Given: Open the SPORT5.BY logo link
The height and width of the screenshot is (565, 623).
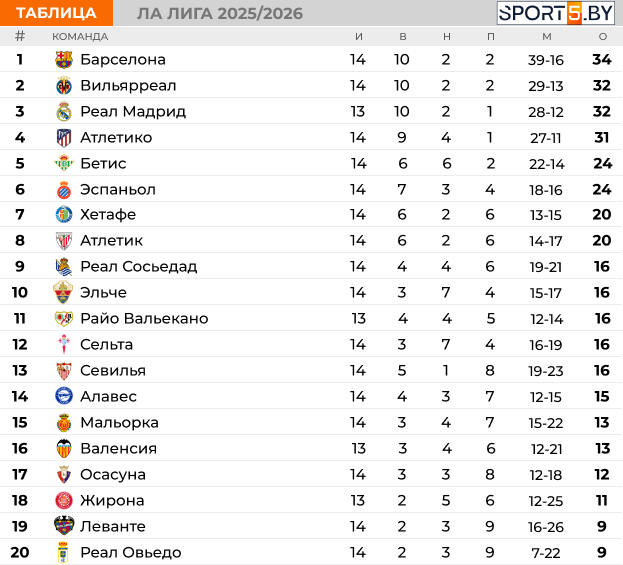Looking at the screenshot, I should [x=557, y=13].
